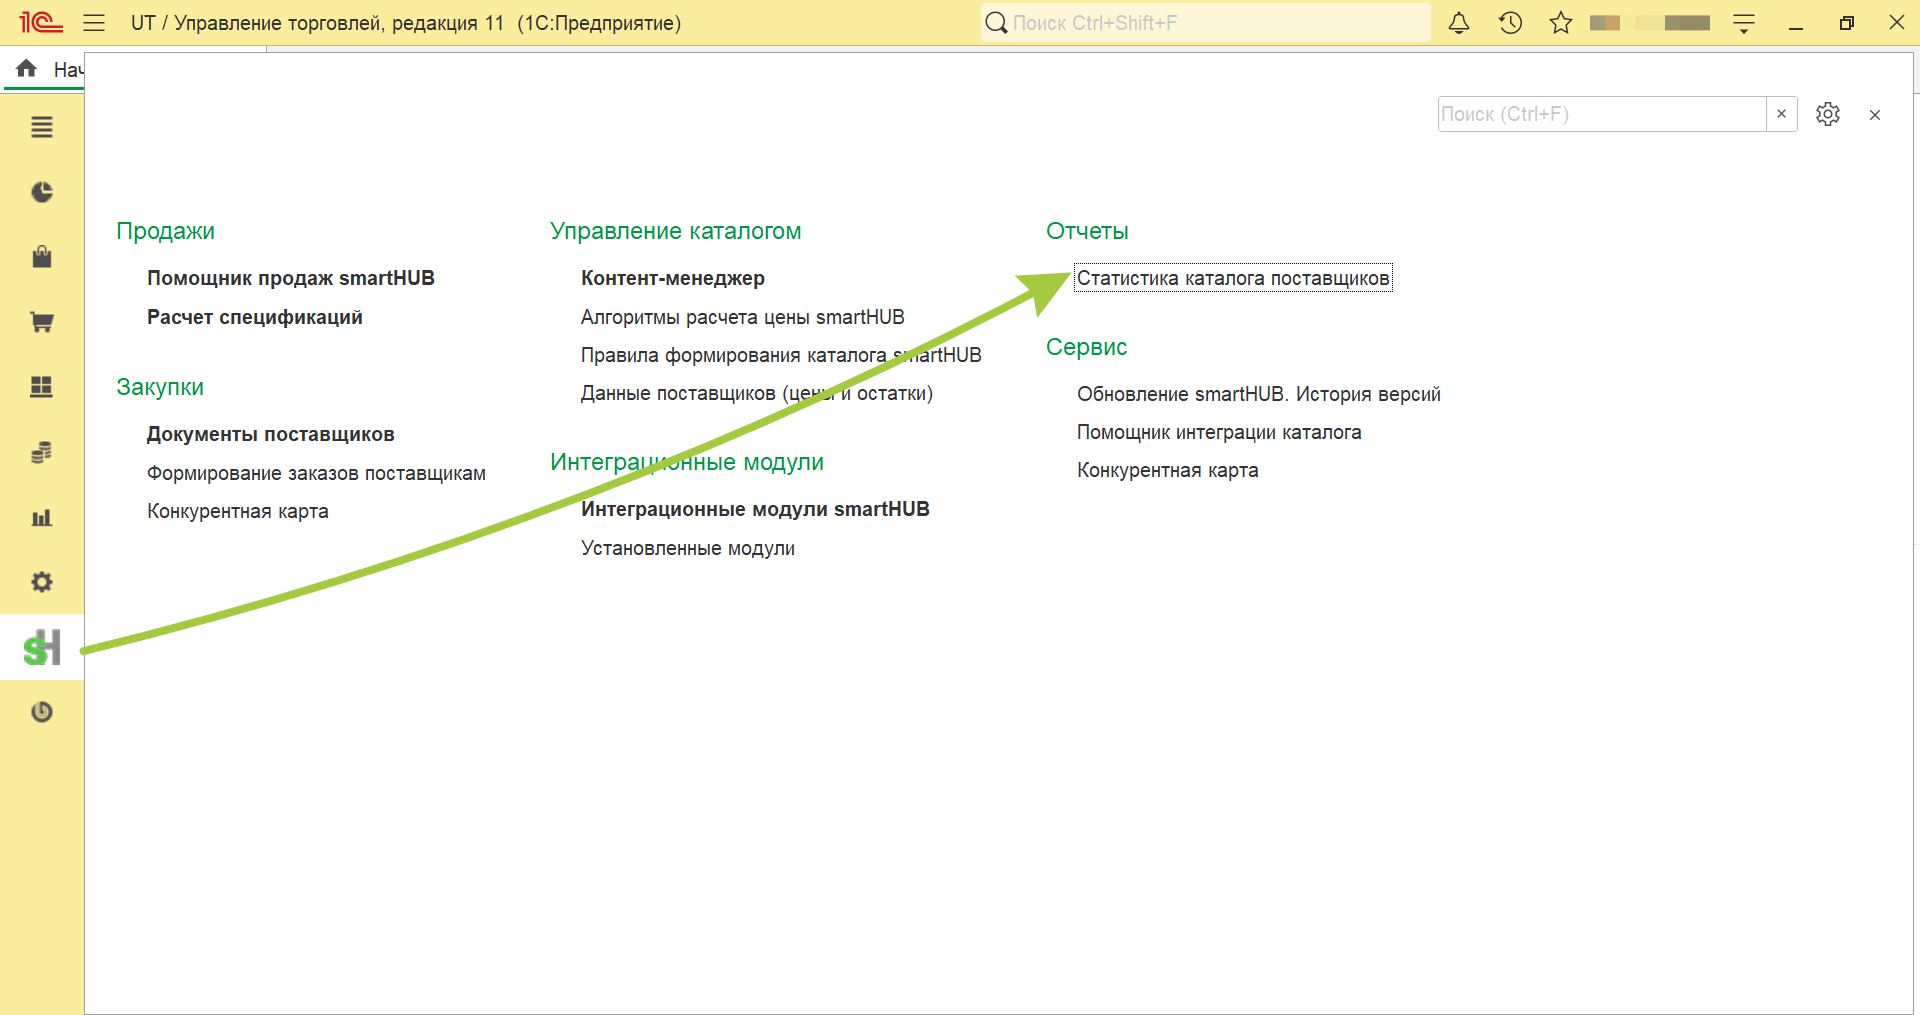1920x1015 pixels.
Task: Click the global search field in title bar
Action: [x=1206, y=23]
